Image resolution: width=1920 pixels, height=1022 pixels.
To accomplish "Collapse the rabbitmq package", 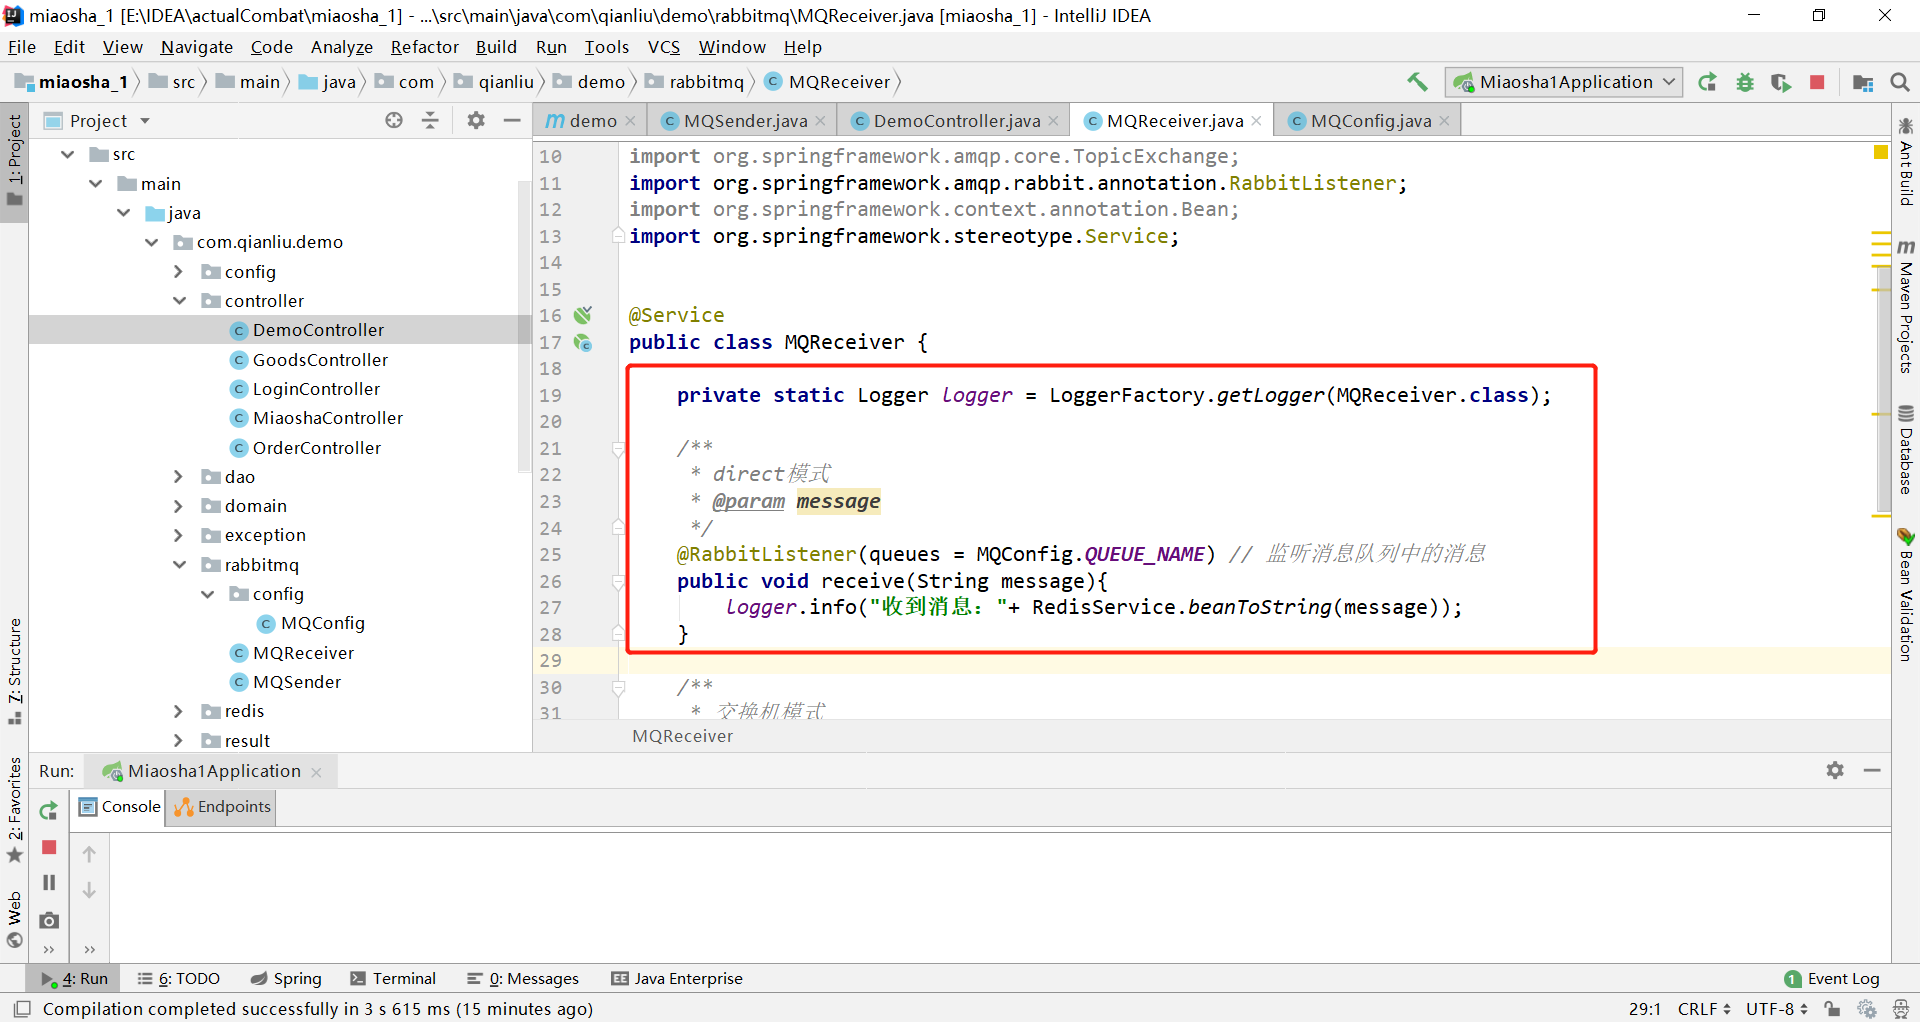I will click(x=179, y=564).
